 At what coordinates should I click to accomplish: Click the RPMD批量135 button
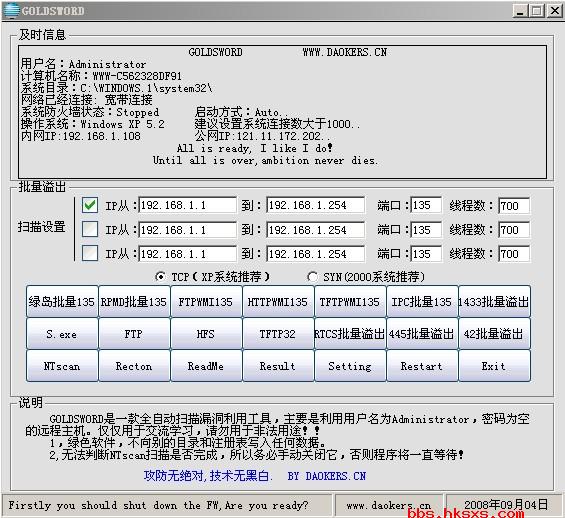134,302
